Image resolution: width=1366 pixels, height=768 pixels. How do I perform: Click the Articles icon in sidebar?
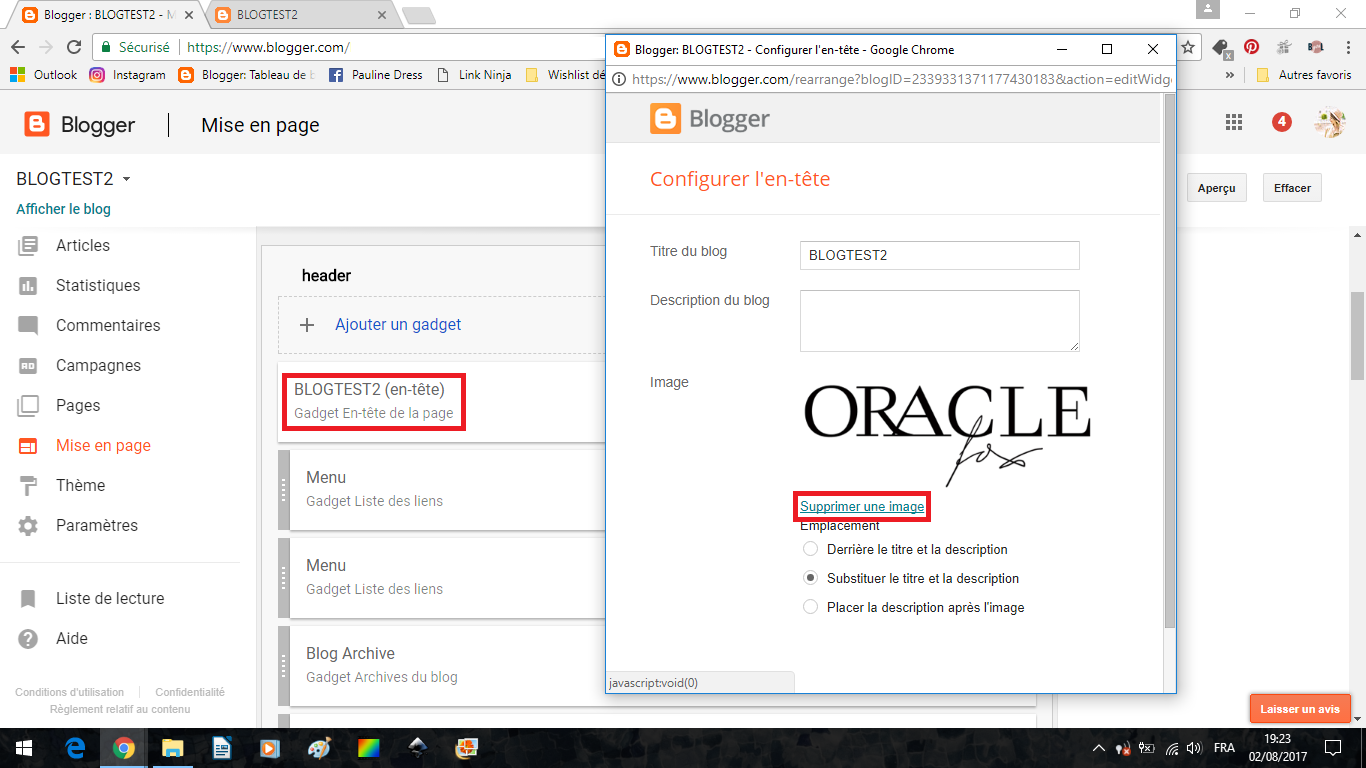click(28, 245)
